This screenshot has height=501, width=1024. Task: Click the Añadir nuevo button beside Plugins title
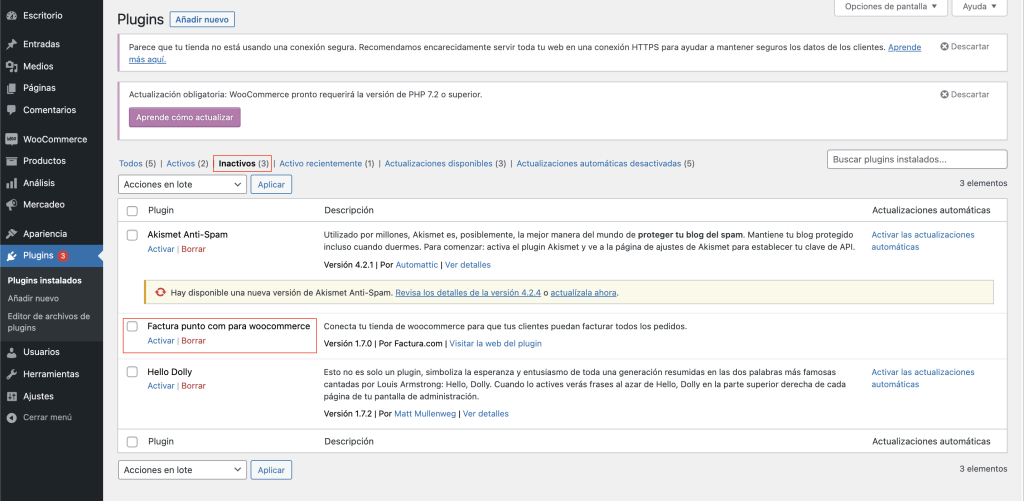pos(202,20)
